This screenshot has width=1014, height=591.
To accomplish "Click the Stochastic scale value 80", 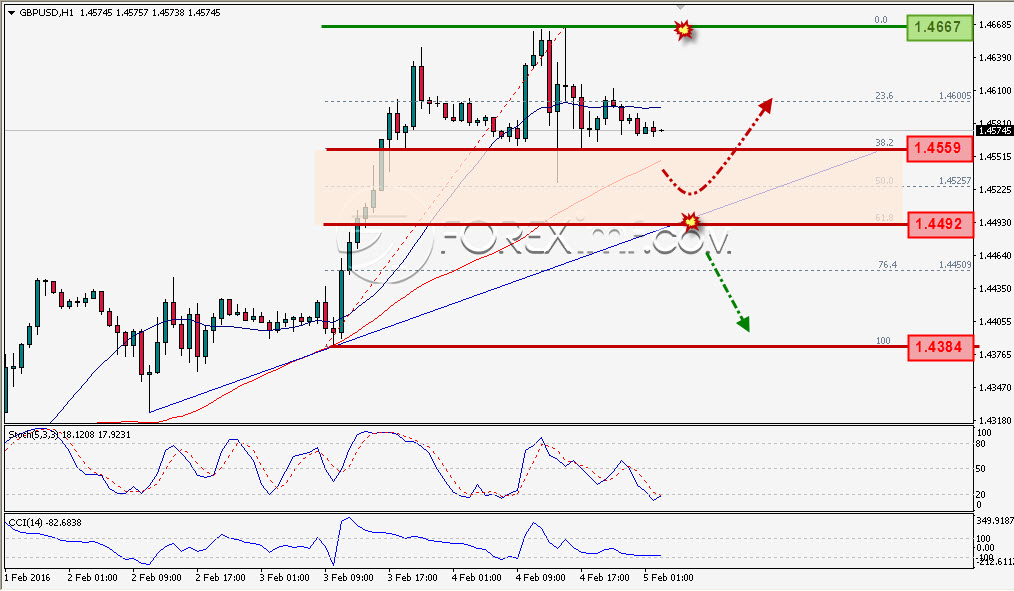I will (981, 444).
